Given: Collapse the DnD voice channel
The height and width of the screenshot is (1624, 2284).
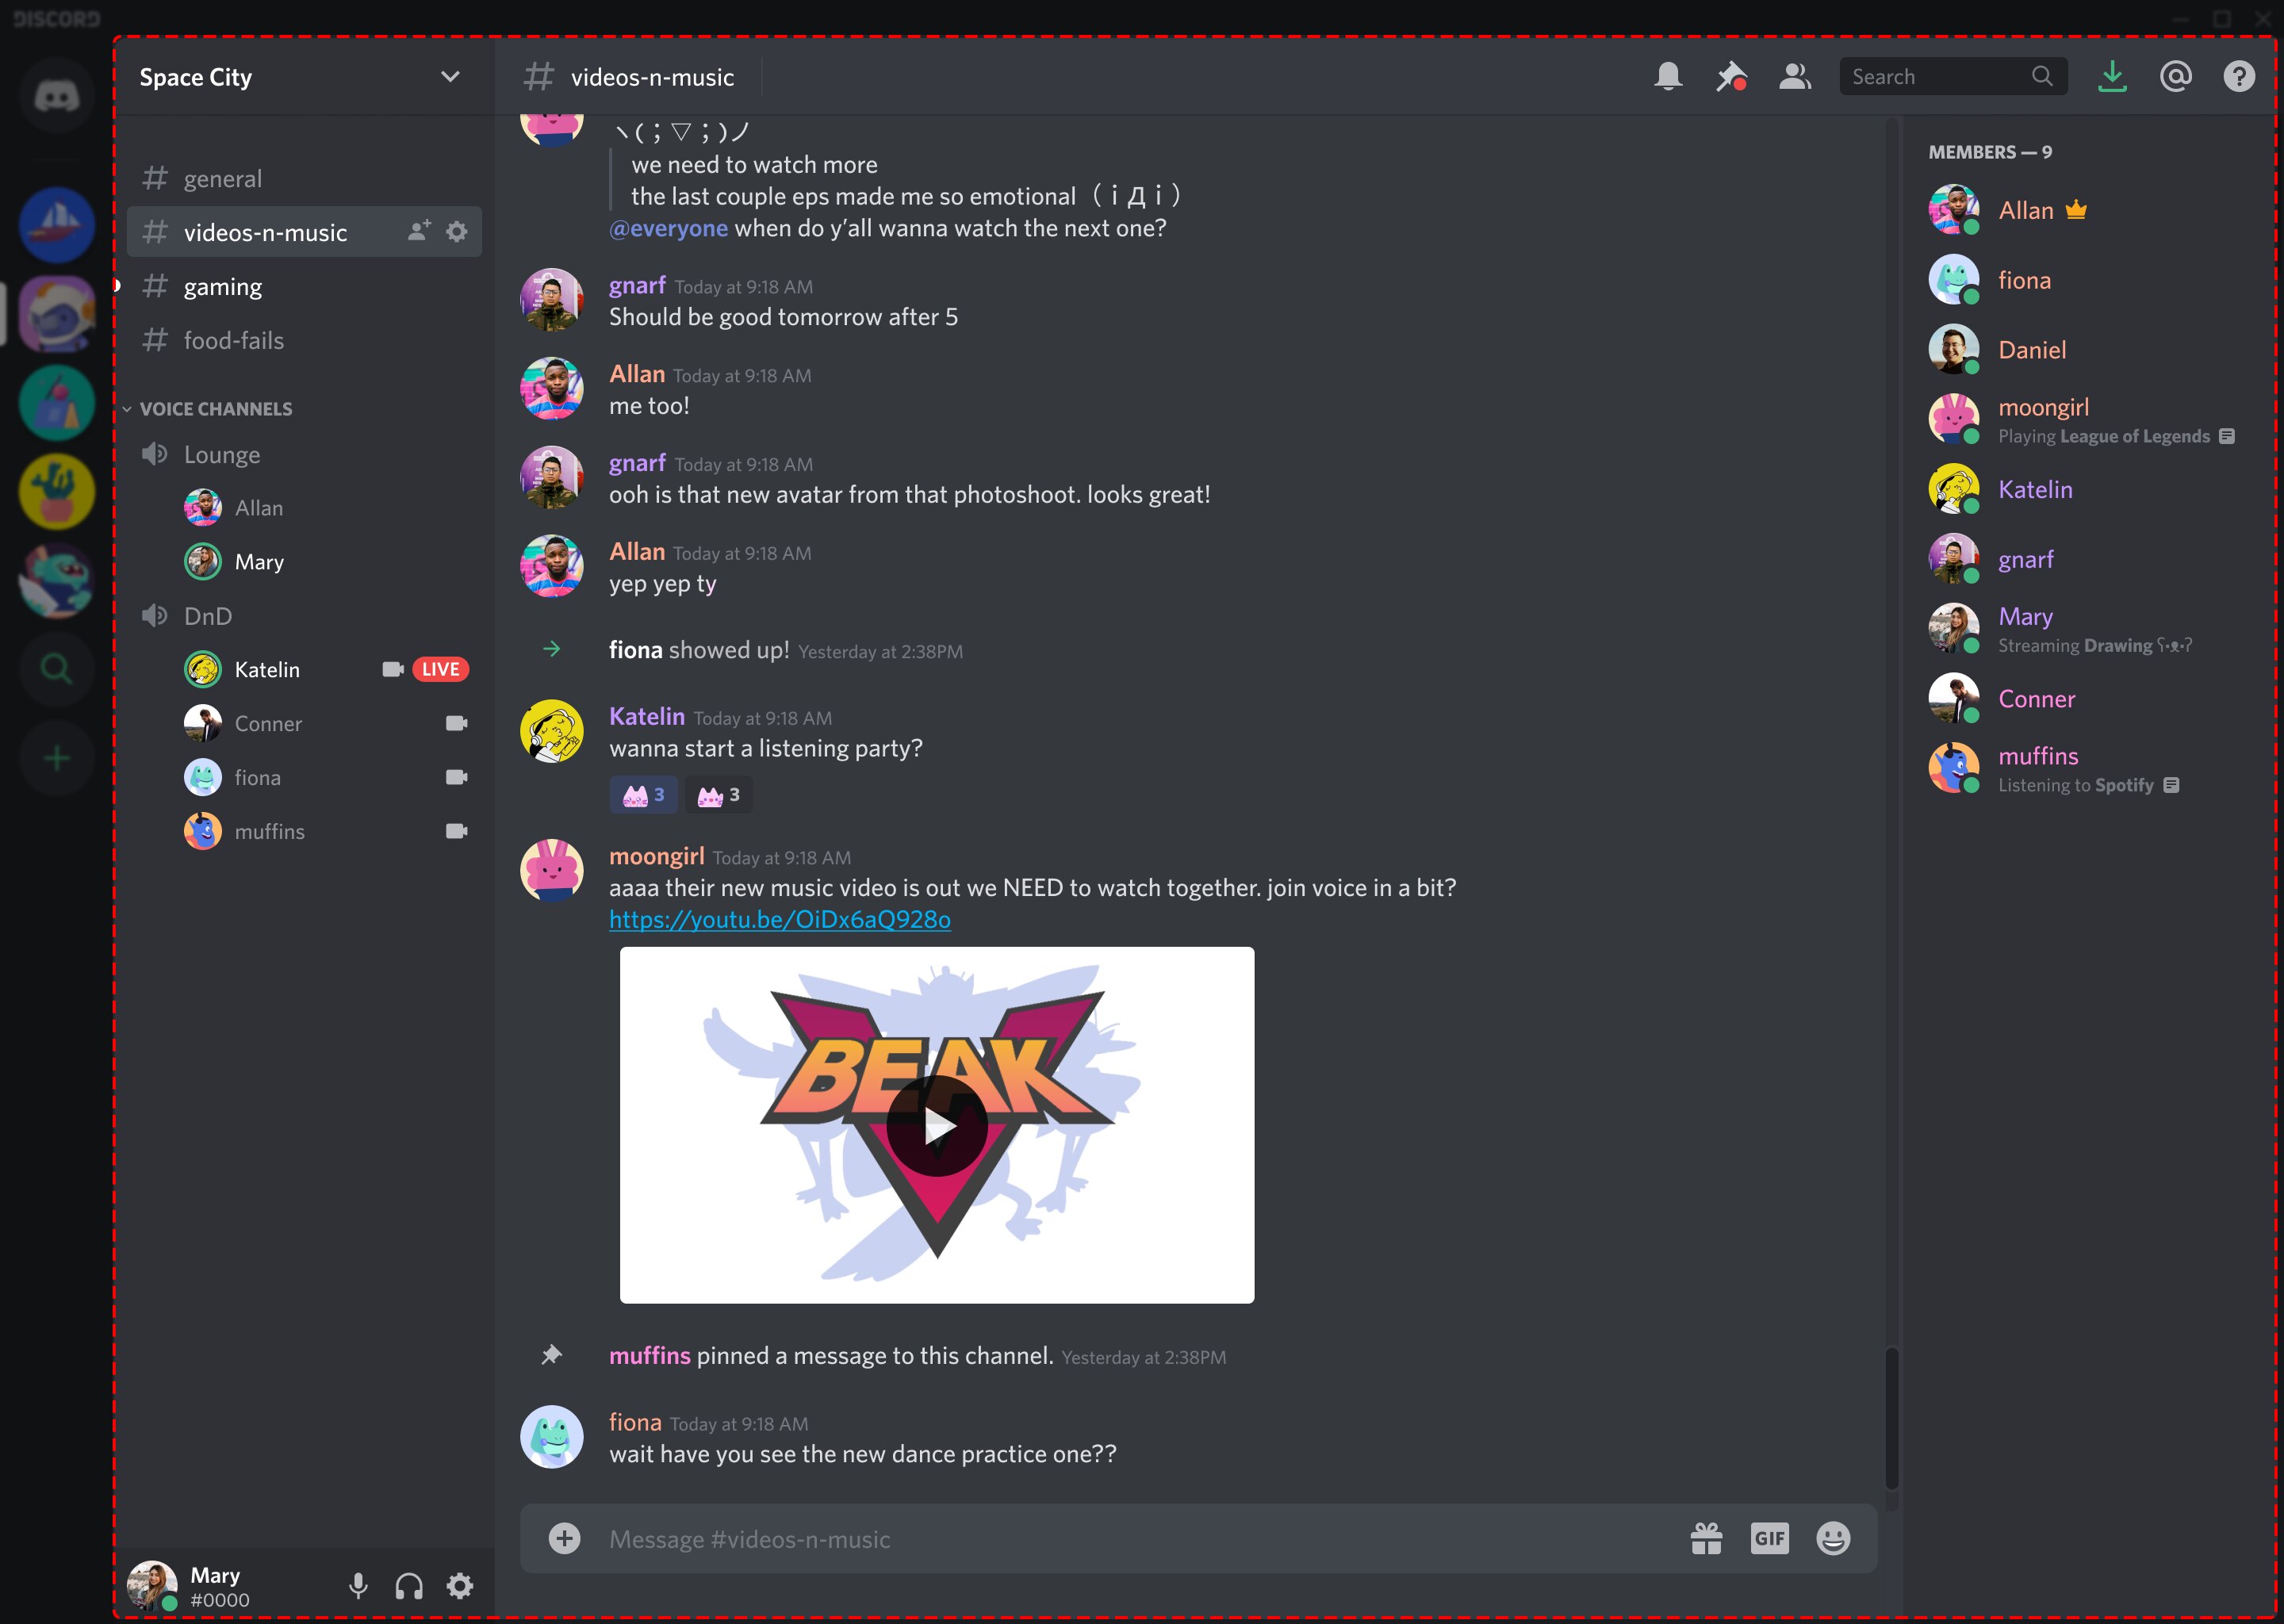Looking at the screenshot, I should (x=207, y=615).
